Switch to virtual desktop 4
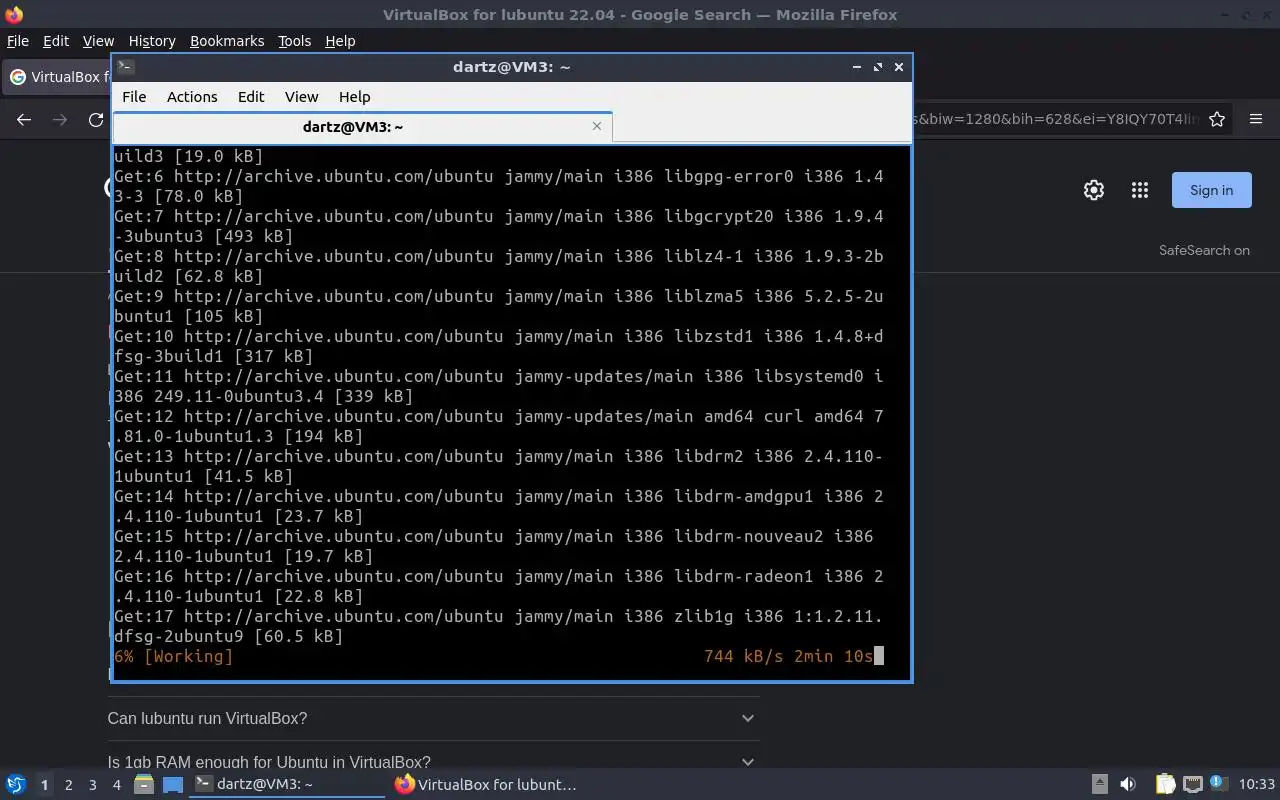This screenshot has height=800, width=1280. click(x=116, y=785)
